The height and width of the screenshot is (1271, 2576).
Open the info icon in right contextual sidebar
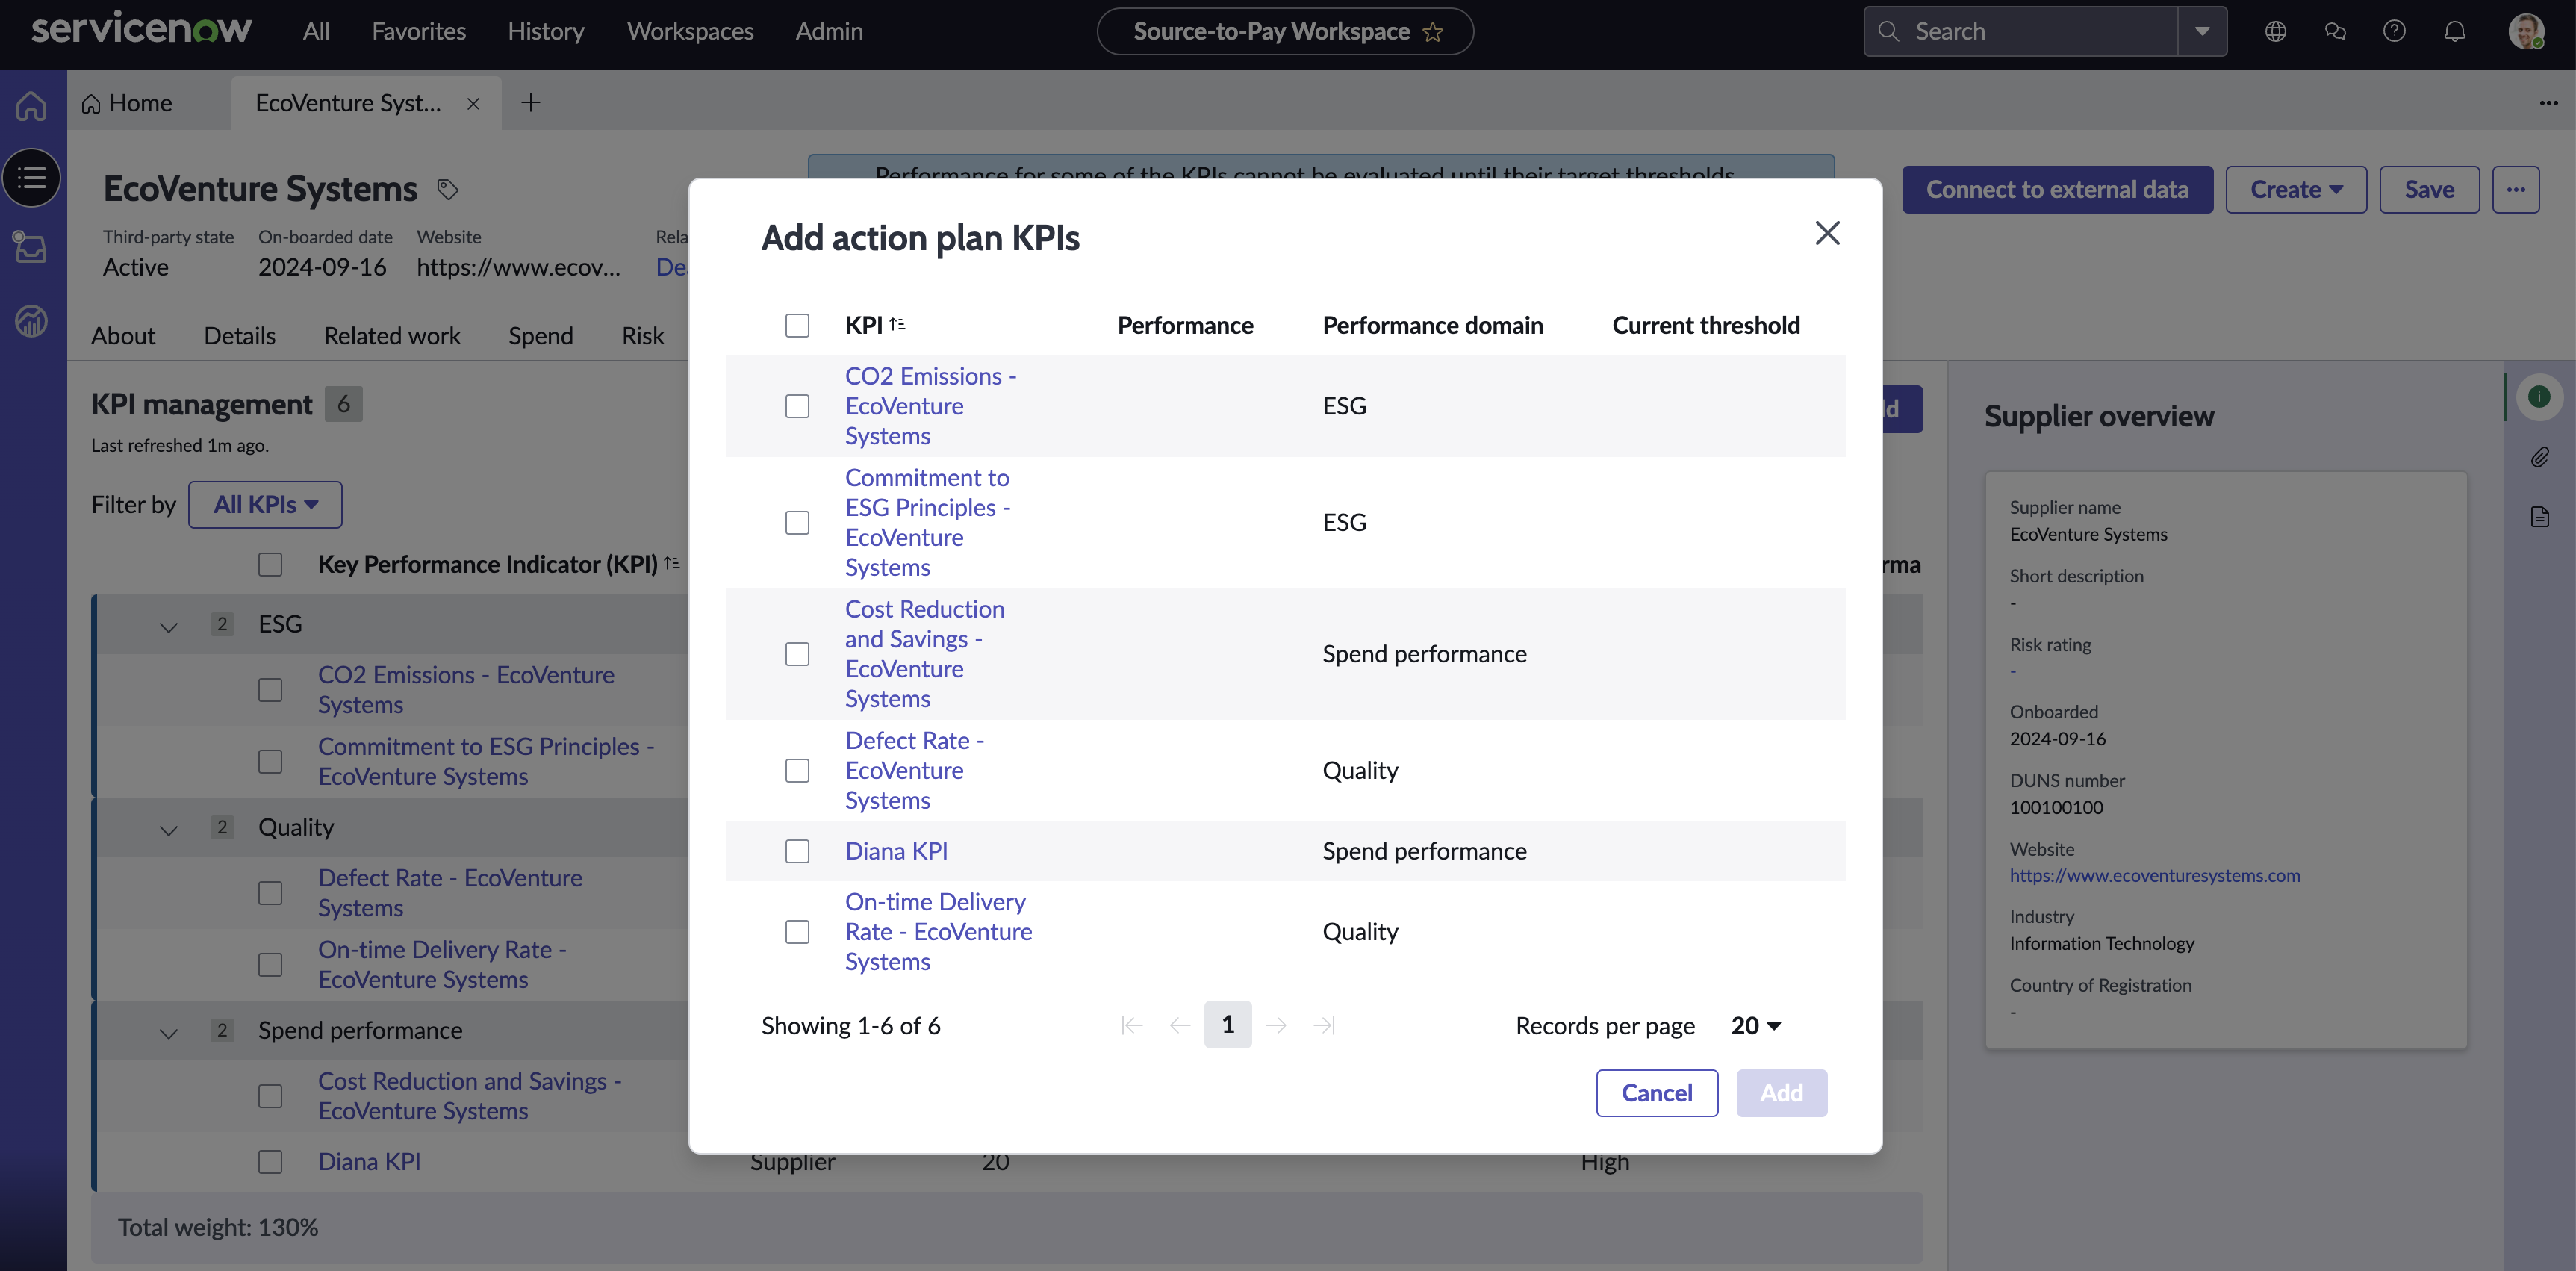pyautogui.click(x=2538, y=397)
